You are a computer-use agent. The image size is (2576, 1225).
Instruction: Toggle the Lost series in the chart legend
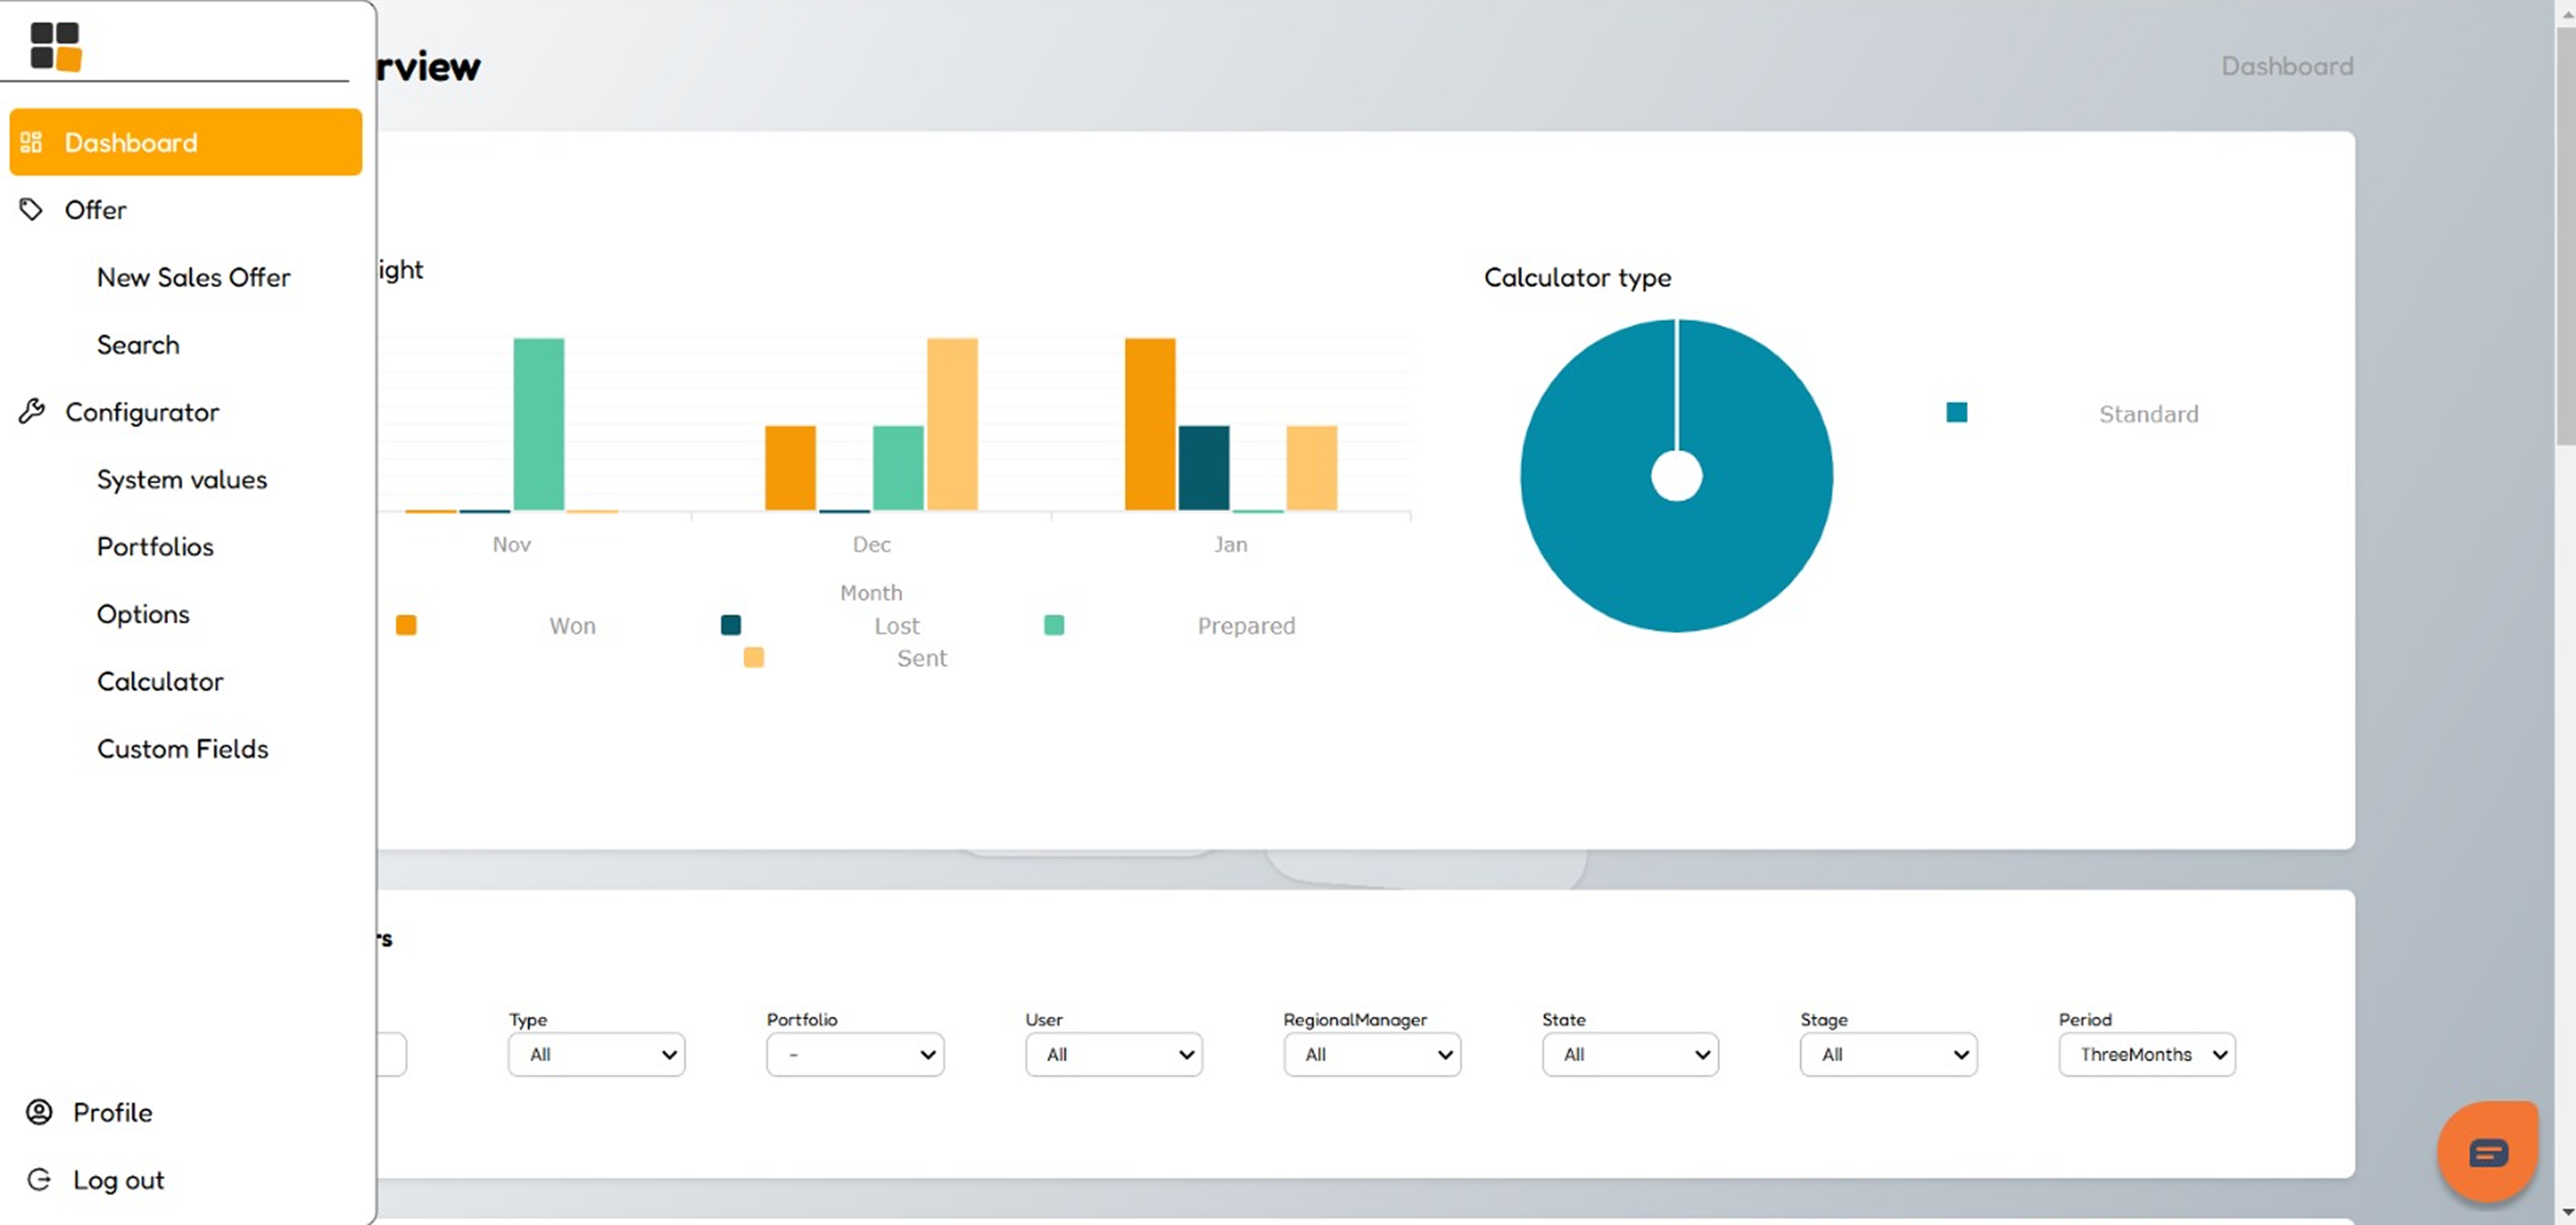[x=731, y=624]
